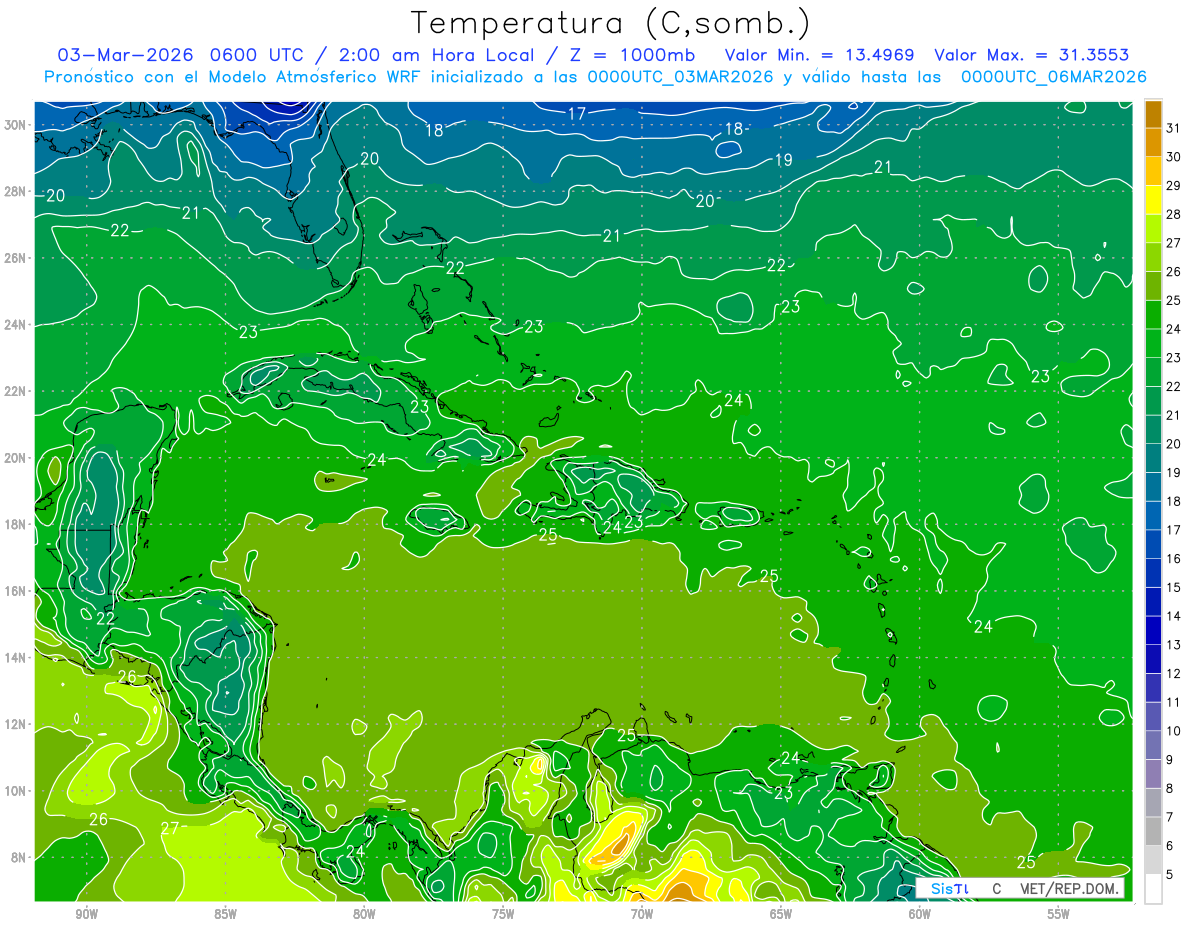Click "Valor Min. = 13.4969" text
The height and width of the screenshot is (927, 1200).
pyautogui.click(x=822, y=54)
